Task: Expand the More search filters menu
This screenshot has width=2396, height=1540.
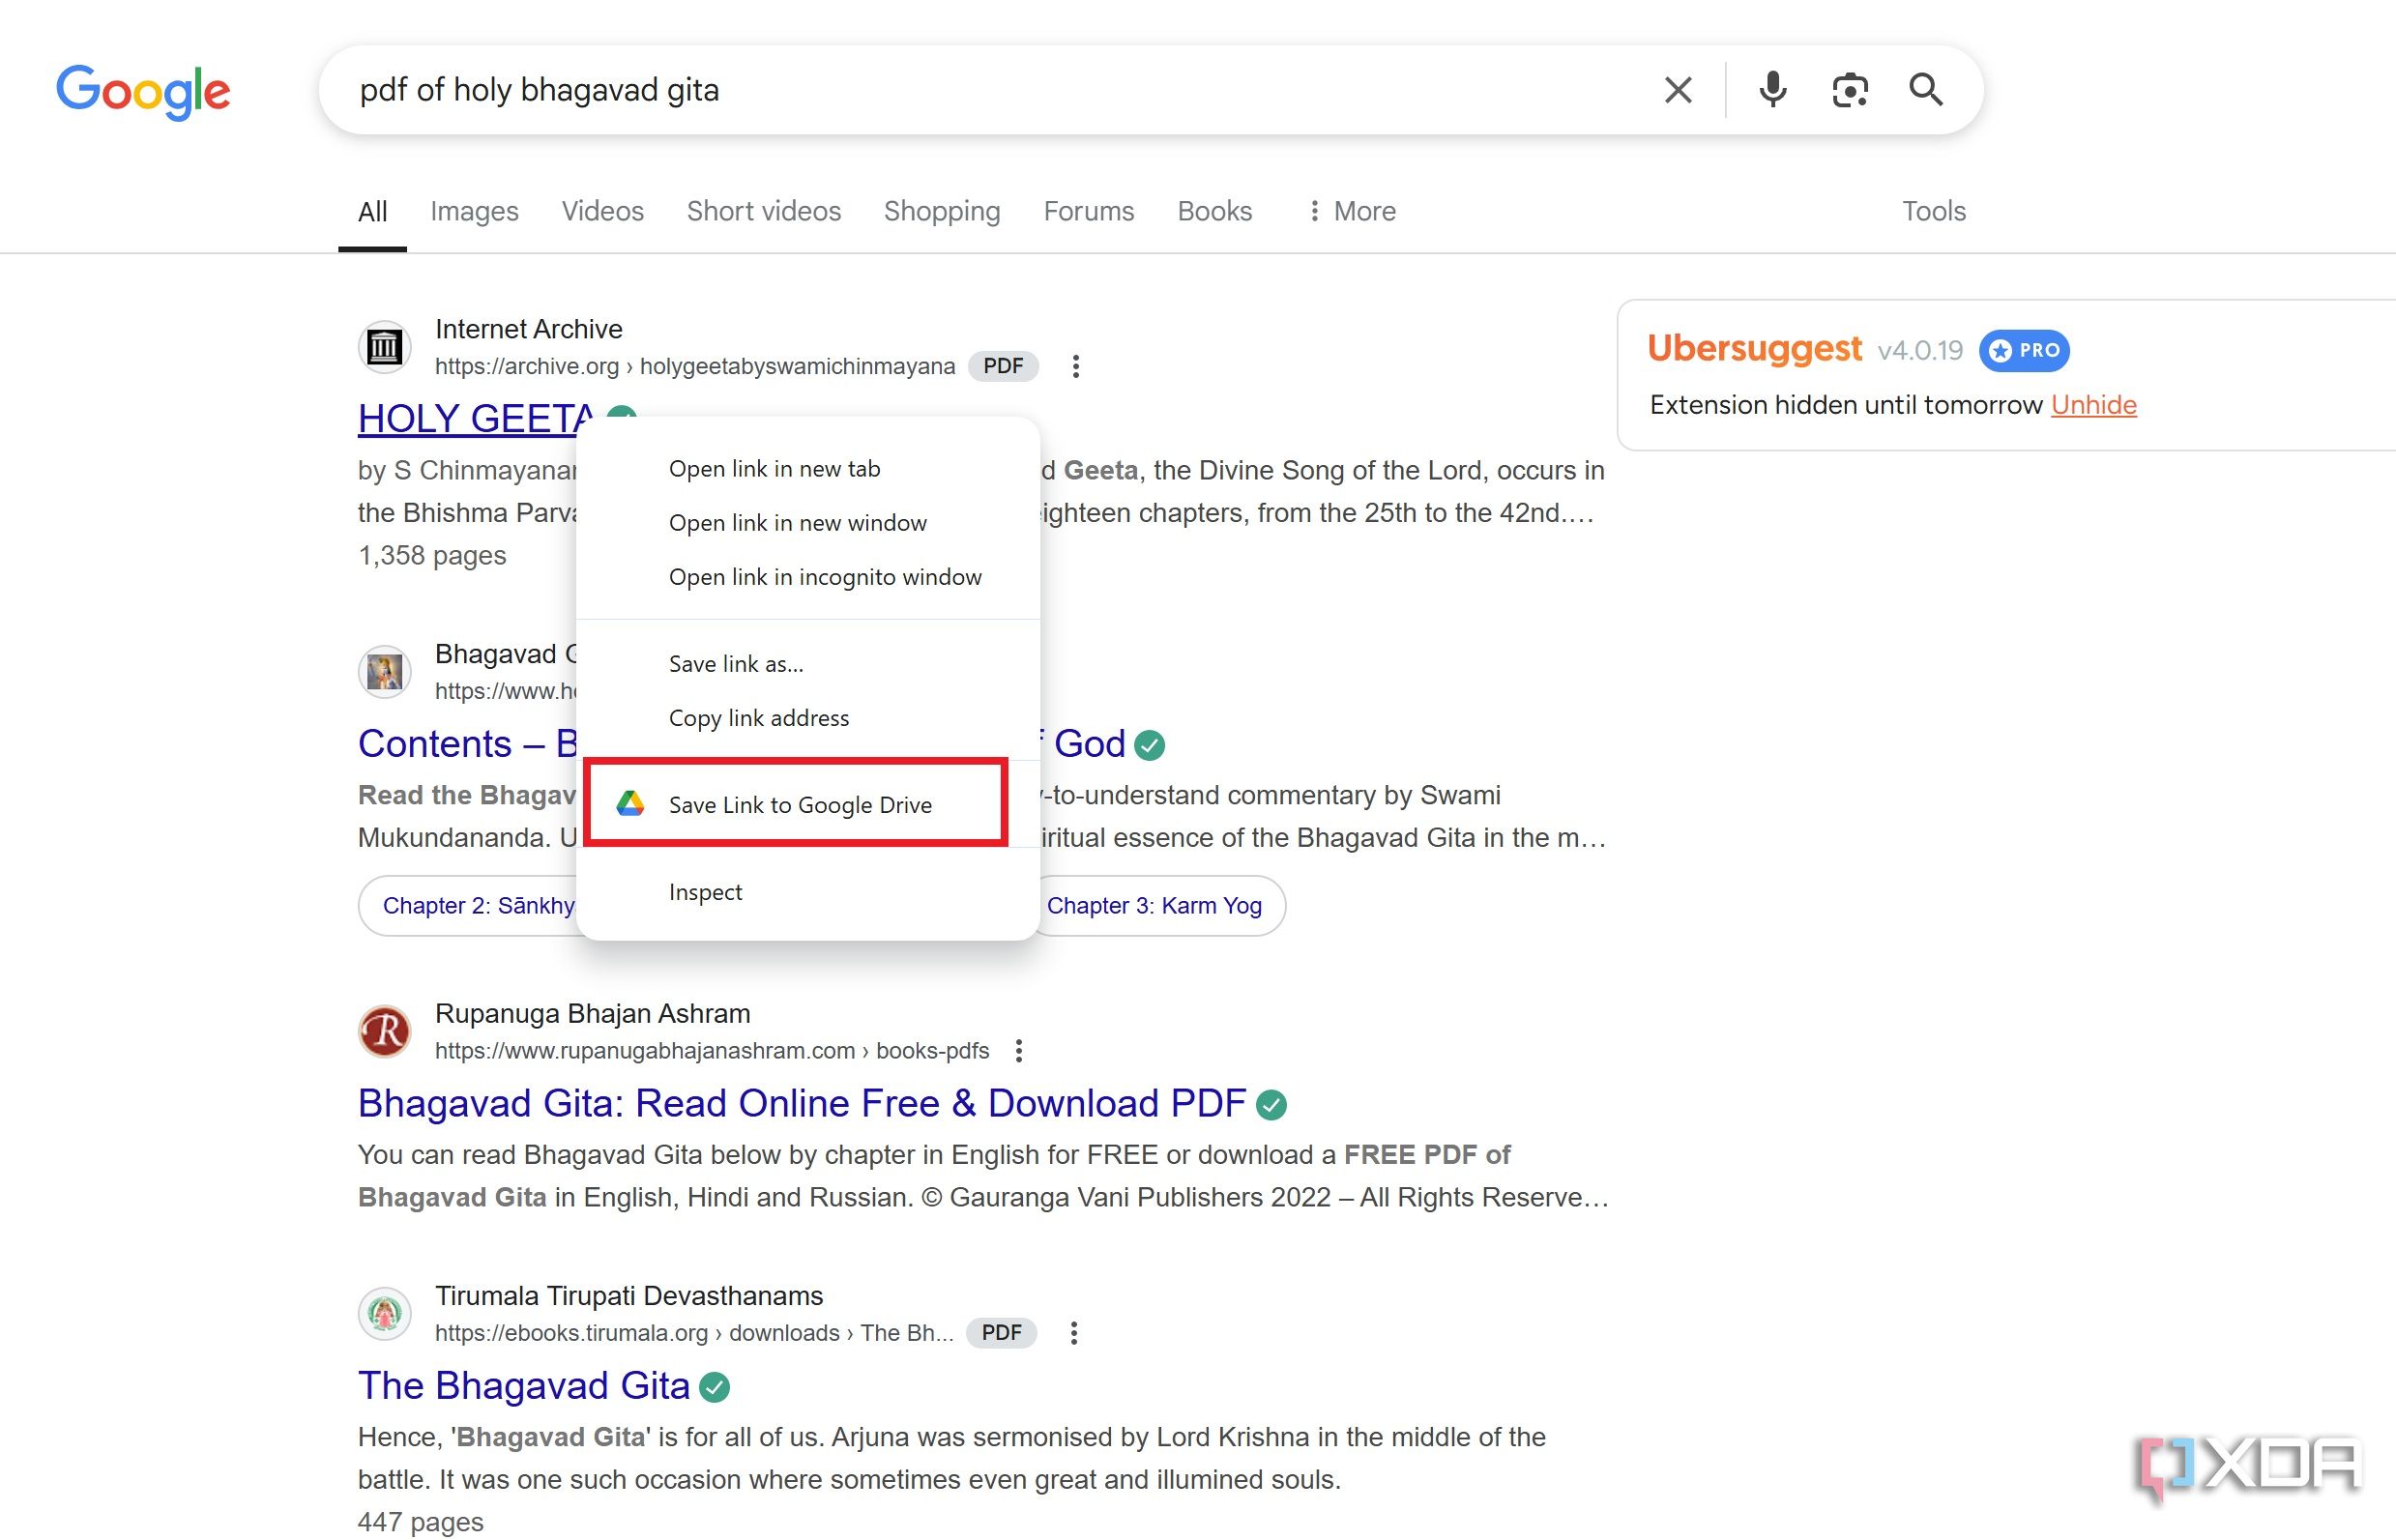Action: pos(1351,211)
